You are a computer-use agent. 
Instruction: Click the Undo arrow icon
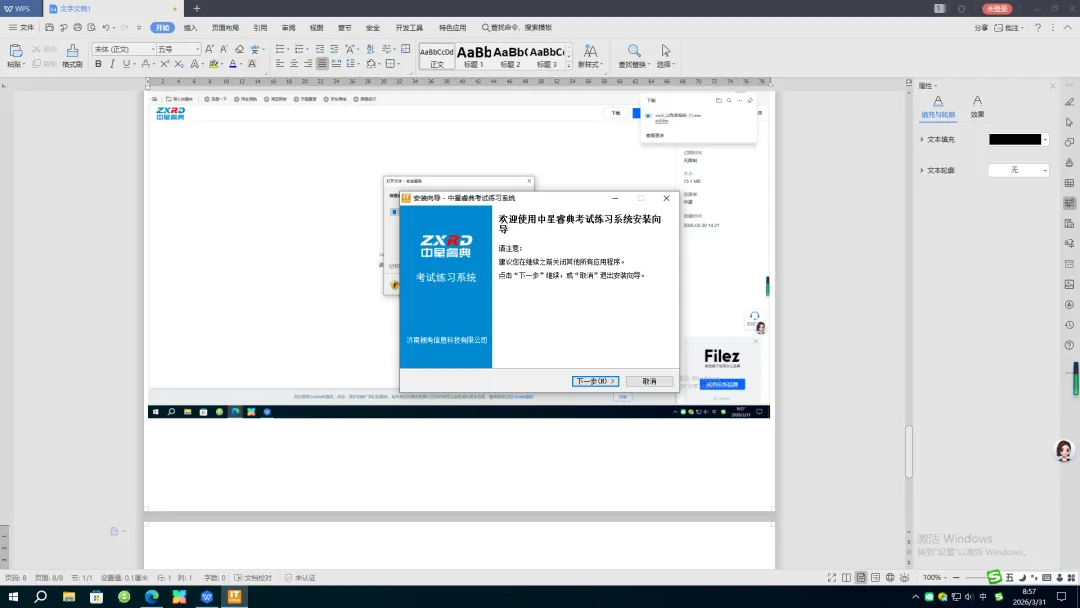[x=106, y=28]
